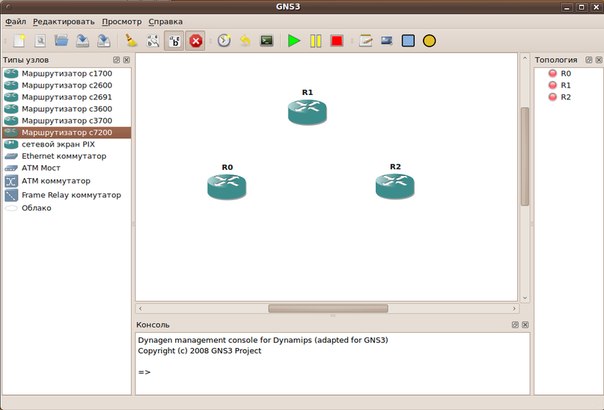Float the Типы узлов panel
Viewport: 604px width, 410px height.
pos(116,60)
